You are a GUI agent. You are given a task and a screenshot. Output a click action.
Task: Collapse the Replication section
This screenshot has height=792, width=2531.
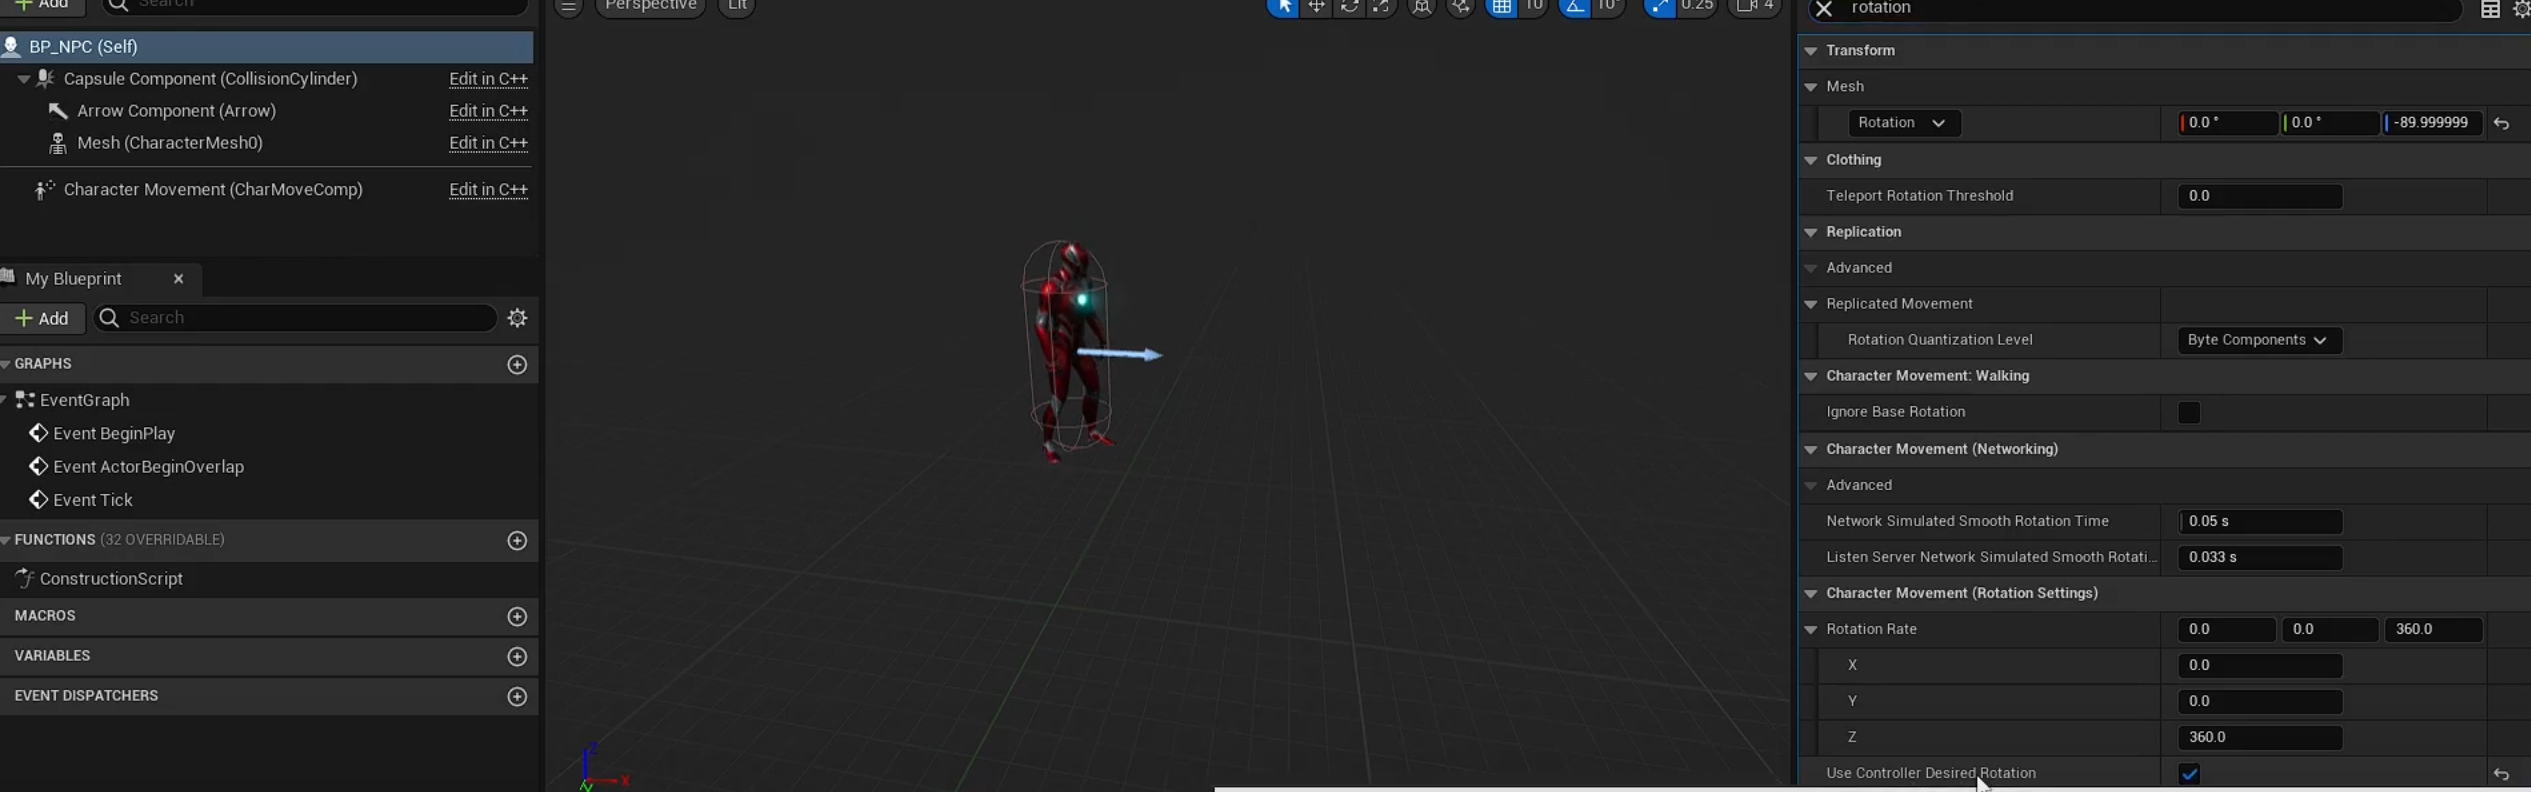[x=1810, y=232]
